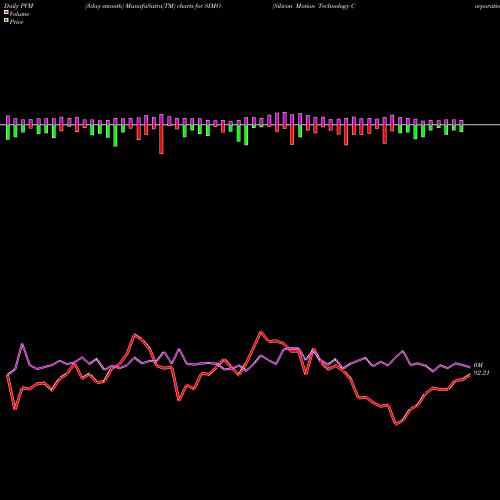The height and width of the screenshot is (500, 500).
Task: Click the MunafaSutra charts for SIMO heading
Action: [153, 6]
